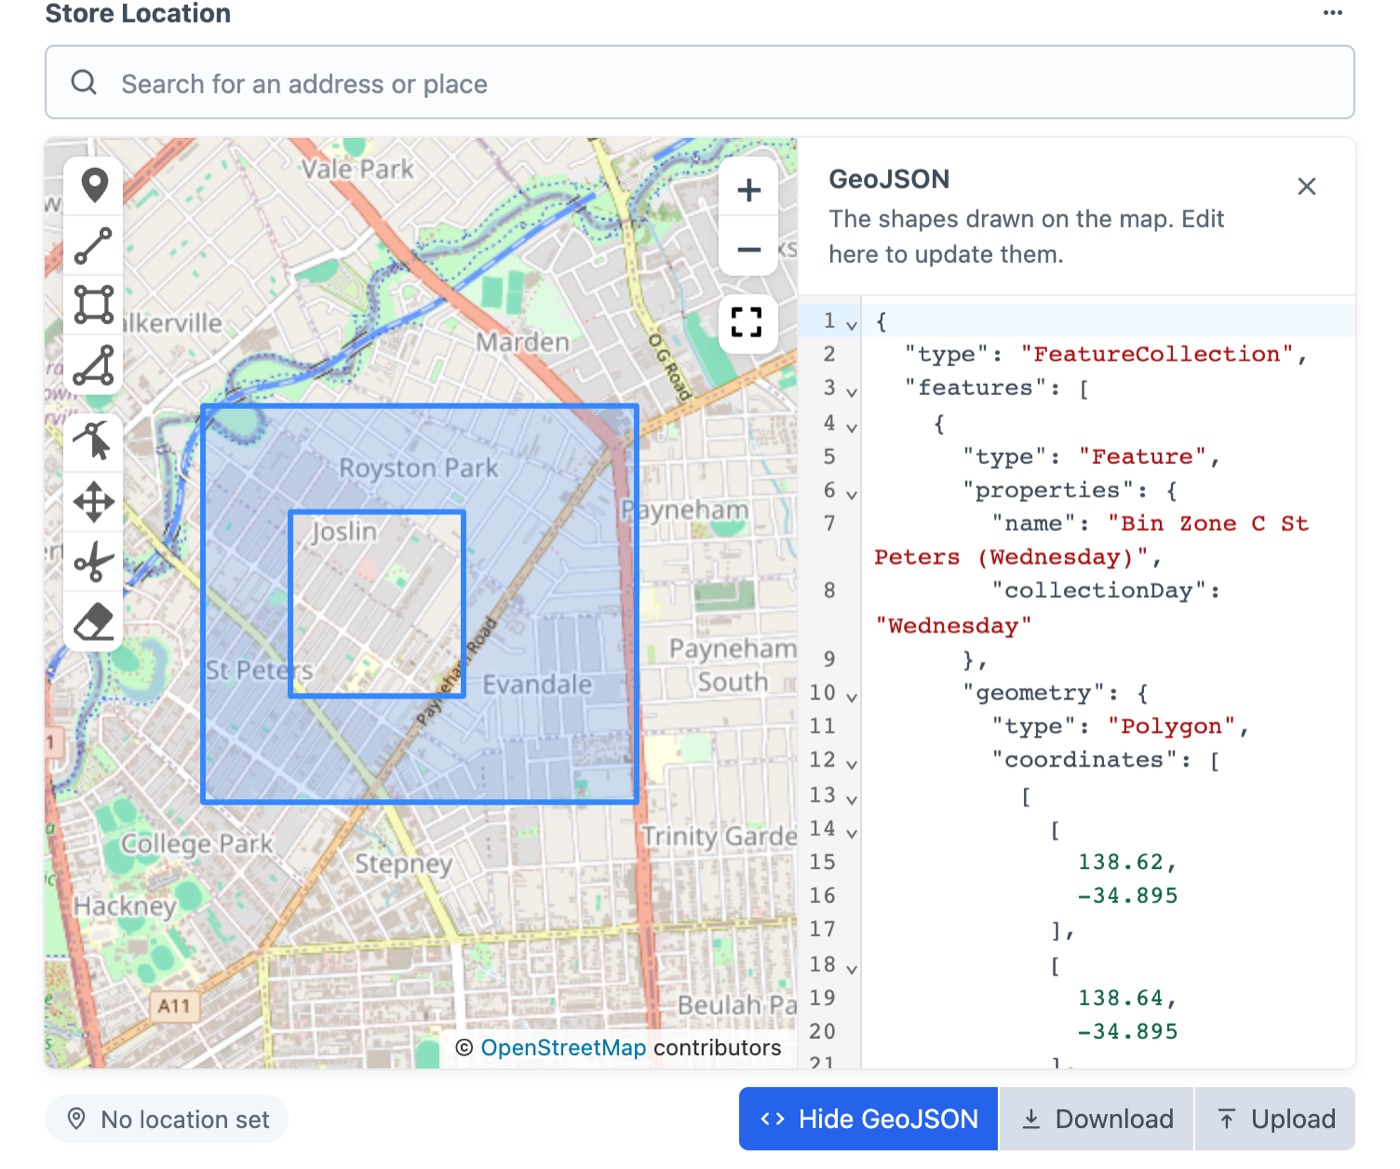The width and height of the screenshot is (1400, 1169).
Task: Select the marker pin drawing tool
Action: (x=94, y=186)
